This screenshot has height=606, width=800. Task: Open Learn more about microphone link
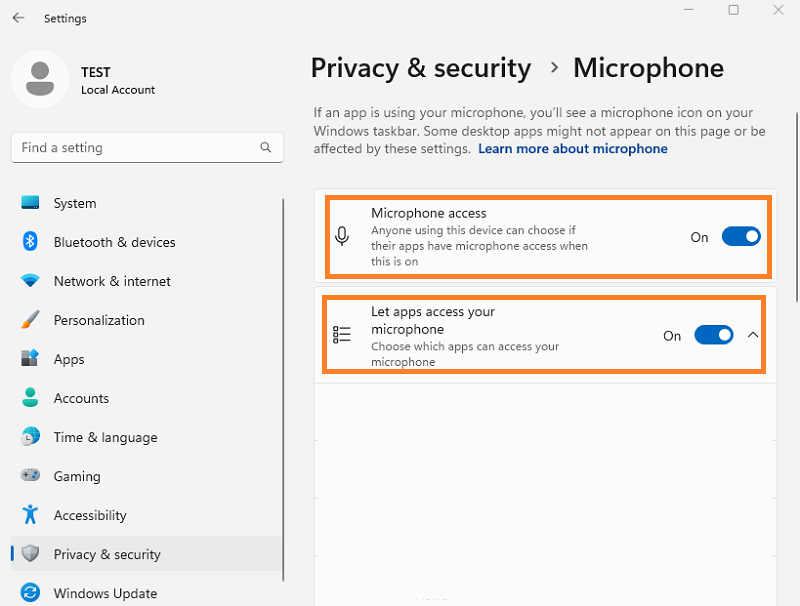[572, 149]
